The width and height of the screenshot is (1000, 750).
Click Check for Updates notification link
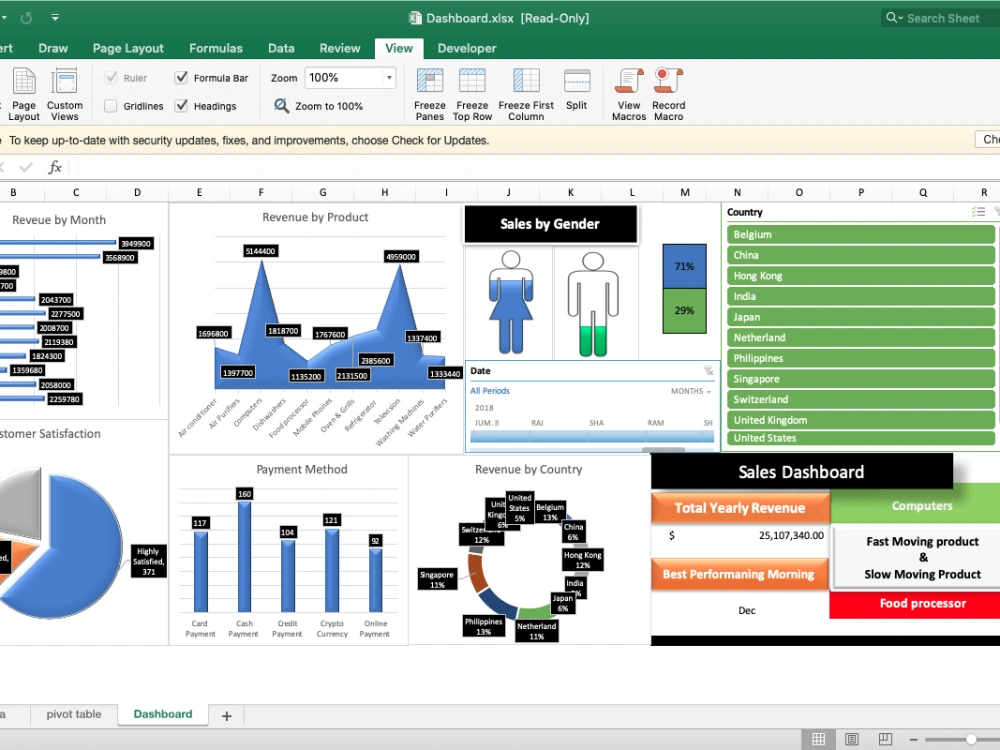pyautogui.click(x=989, y=140)
